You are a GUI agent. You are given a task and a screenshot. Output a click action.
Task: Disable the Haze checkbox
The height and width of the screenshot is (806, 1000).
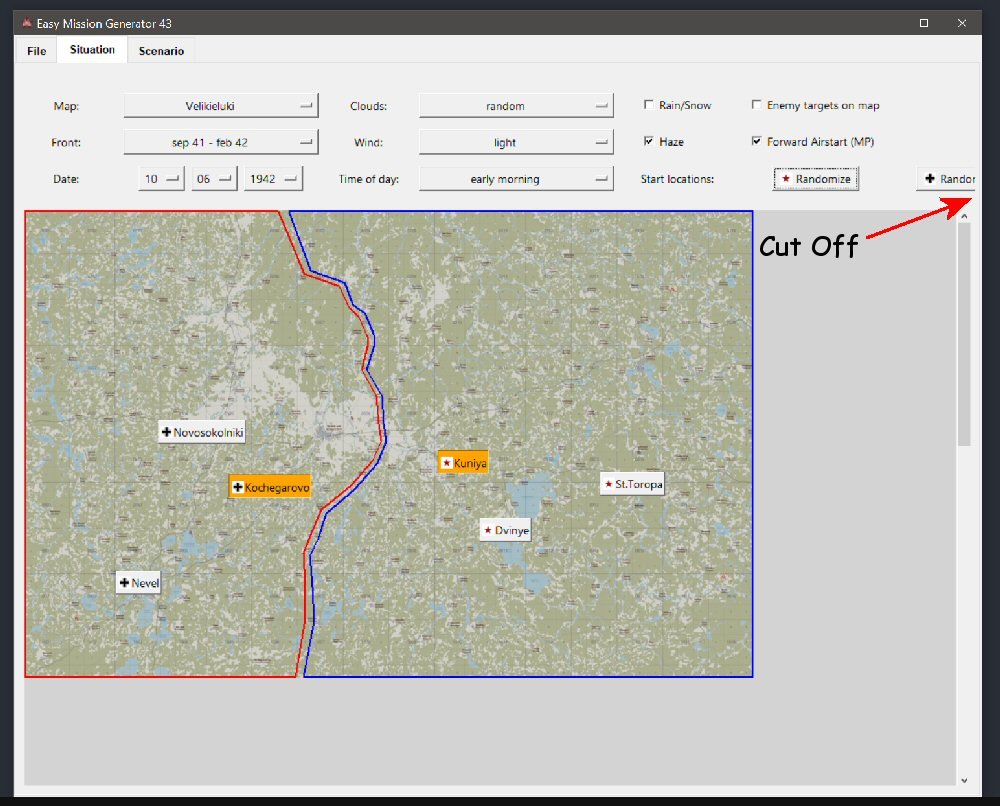point(650,142)
